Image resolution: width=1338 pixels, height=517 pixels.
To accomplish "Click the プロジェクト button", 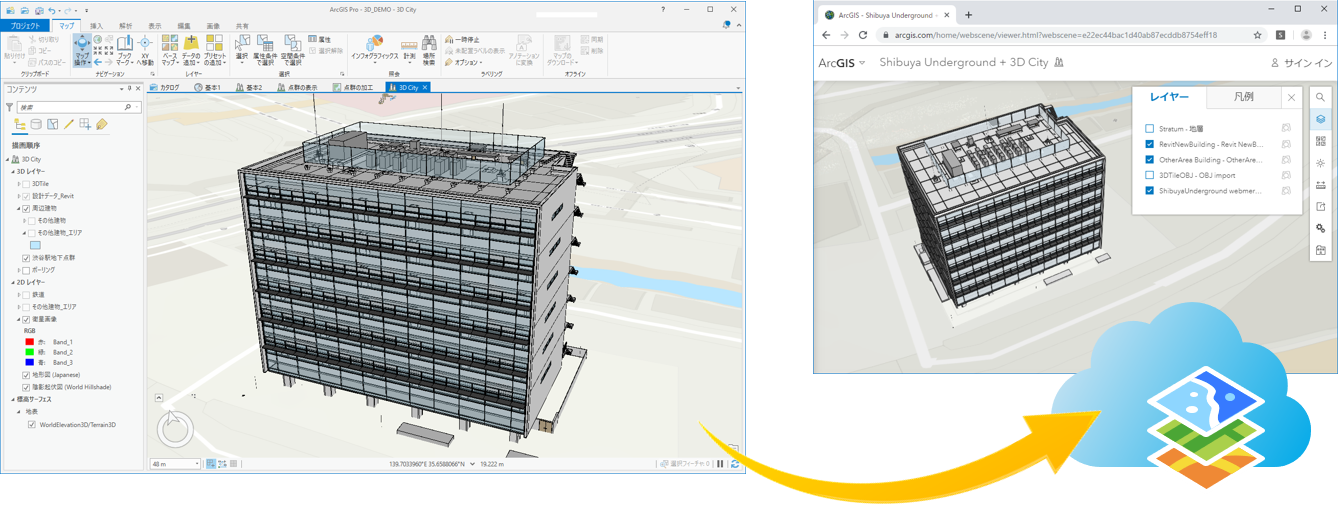I will pos(25,26).
